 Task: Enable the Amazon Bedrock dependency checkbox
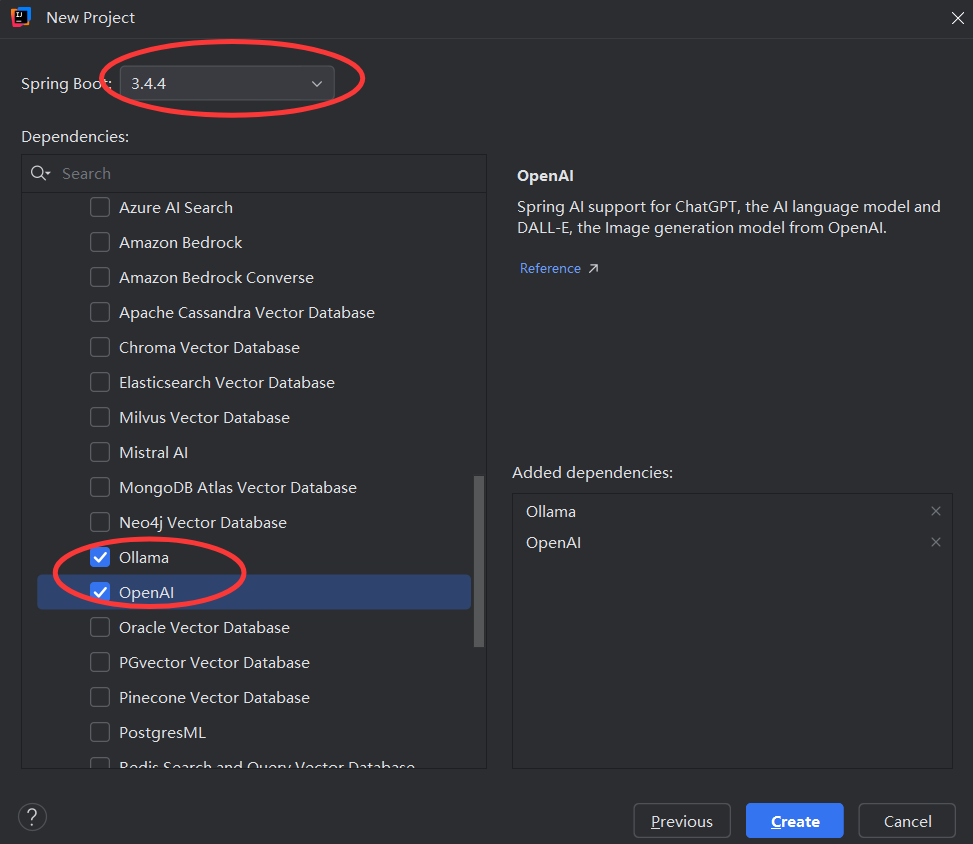point(100,242)
